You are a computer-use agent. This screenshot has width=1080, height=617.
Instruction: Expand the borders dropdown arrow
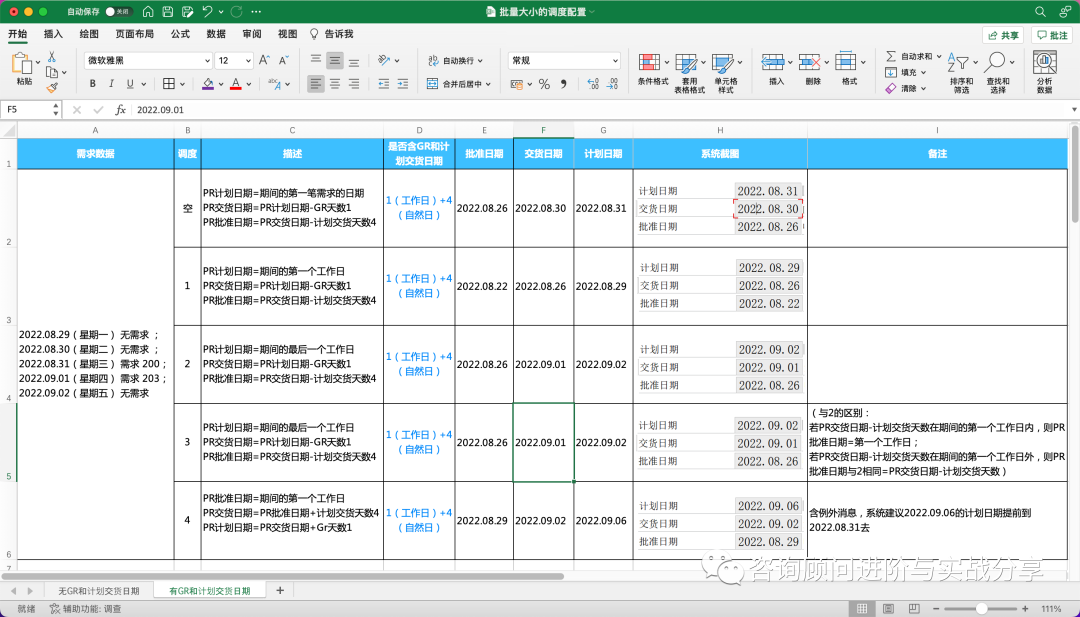(x=182, y=84)
